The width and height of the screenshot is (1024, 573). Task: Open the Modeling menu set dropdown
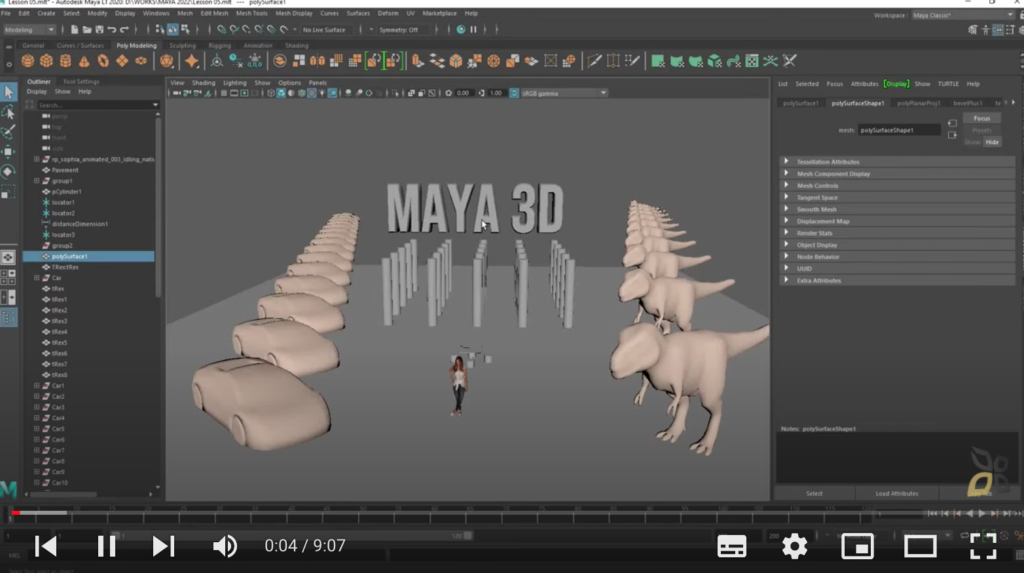(x=29, y=29)
